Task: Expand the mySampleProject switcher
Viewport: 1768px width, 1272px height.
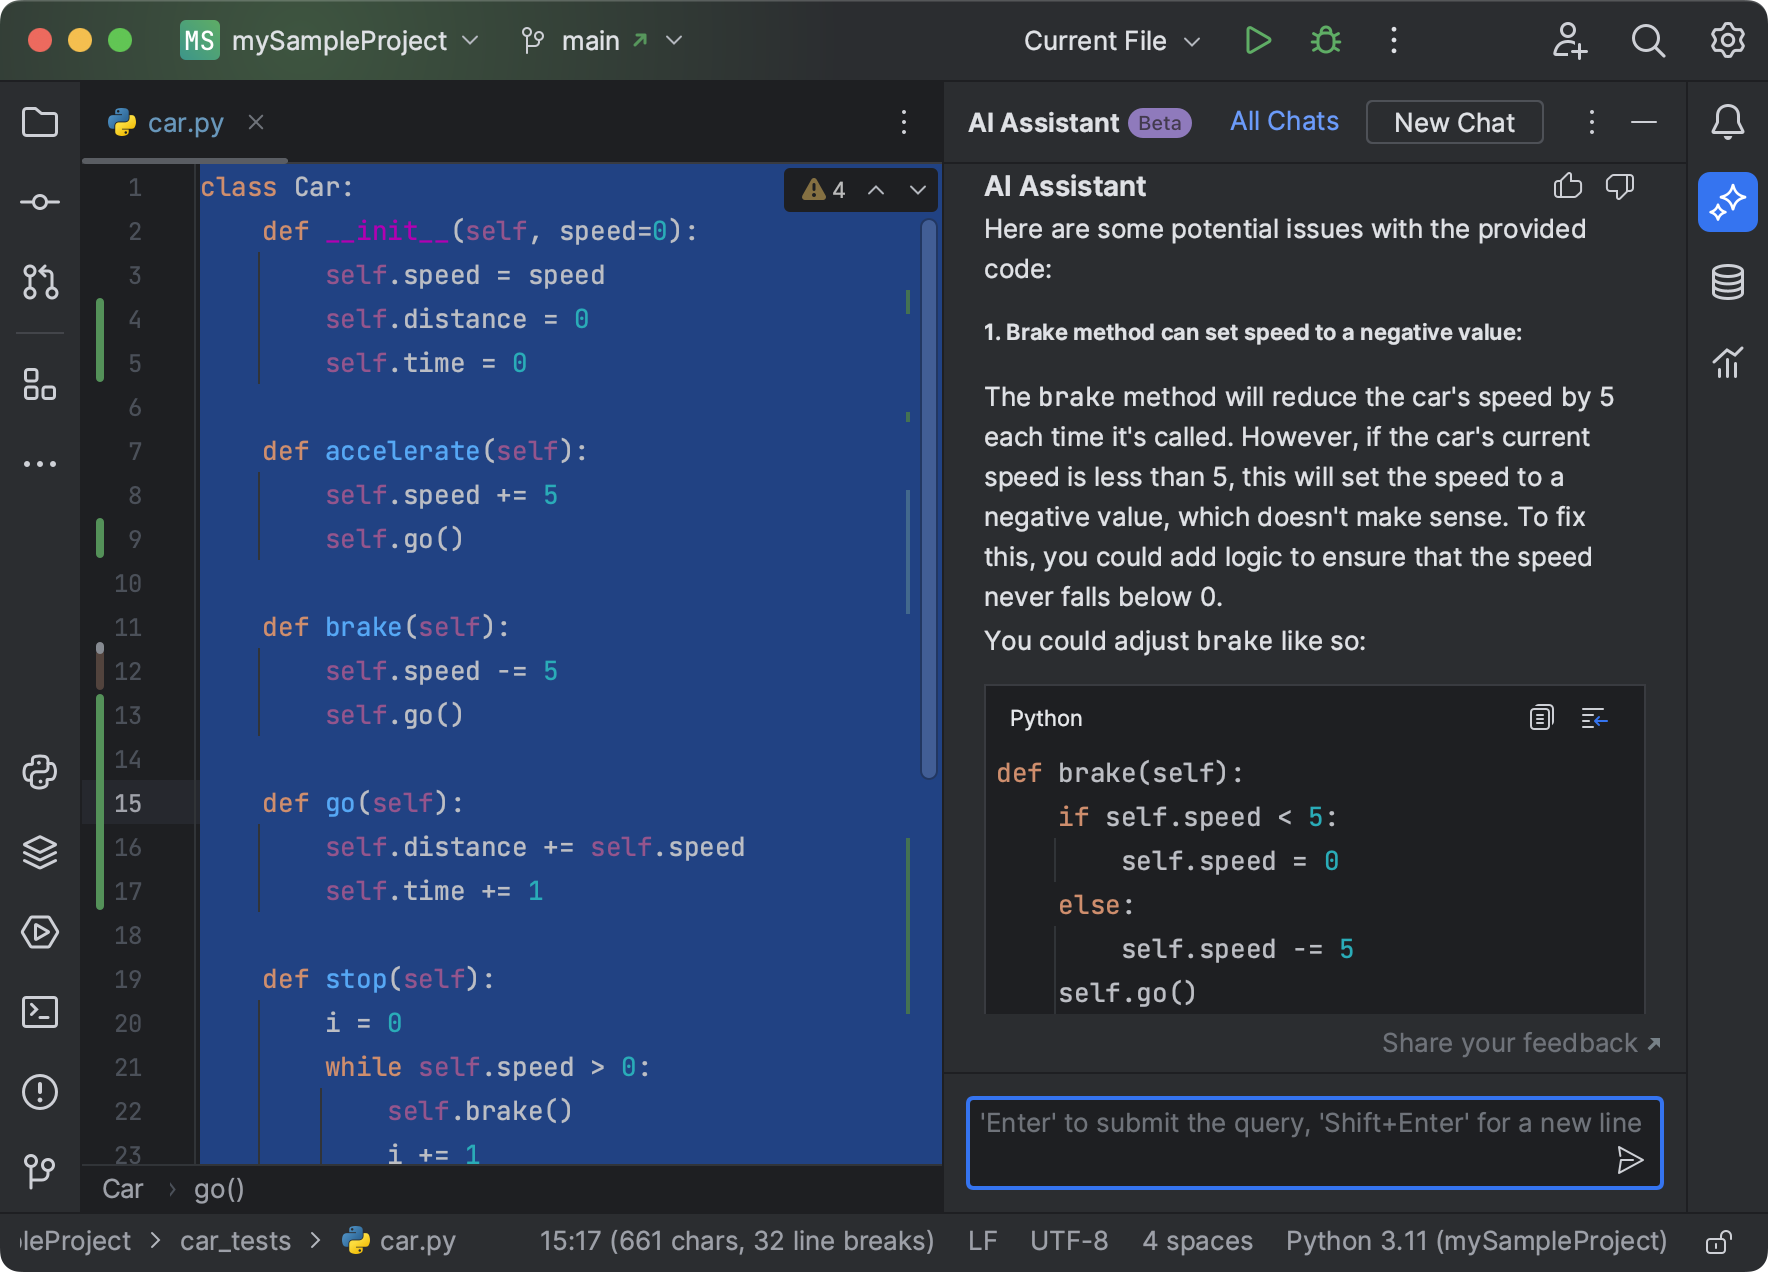Action: [469, 41]
